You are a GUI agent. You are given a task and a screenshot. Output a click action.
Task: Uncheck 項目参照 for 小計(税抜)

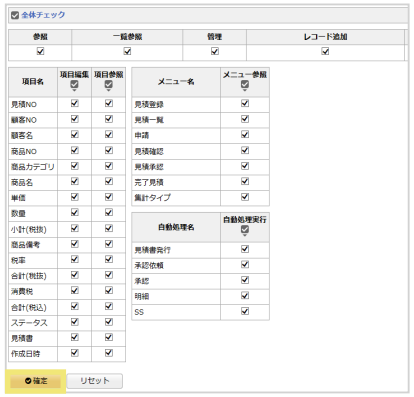109,228
